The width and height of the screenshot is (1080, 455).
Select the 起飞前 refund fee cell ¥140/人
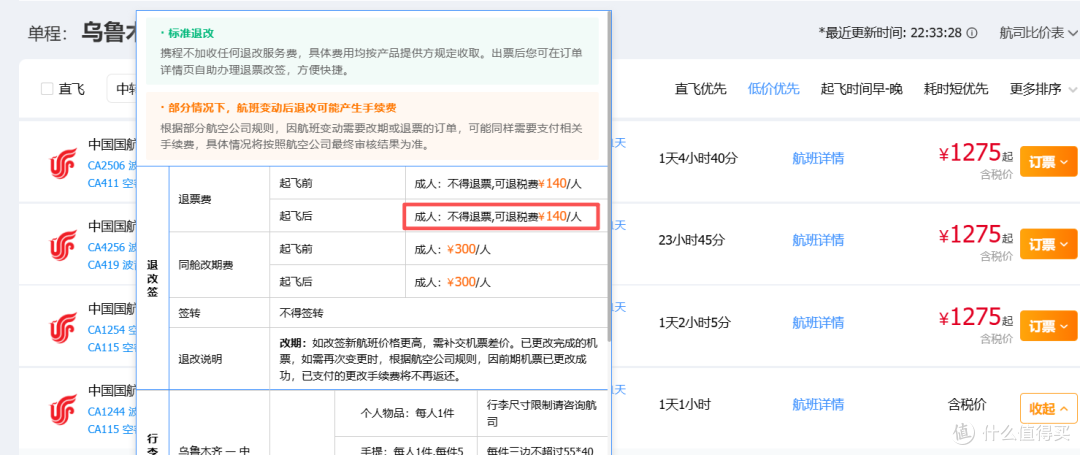(x=506, y=183)
